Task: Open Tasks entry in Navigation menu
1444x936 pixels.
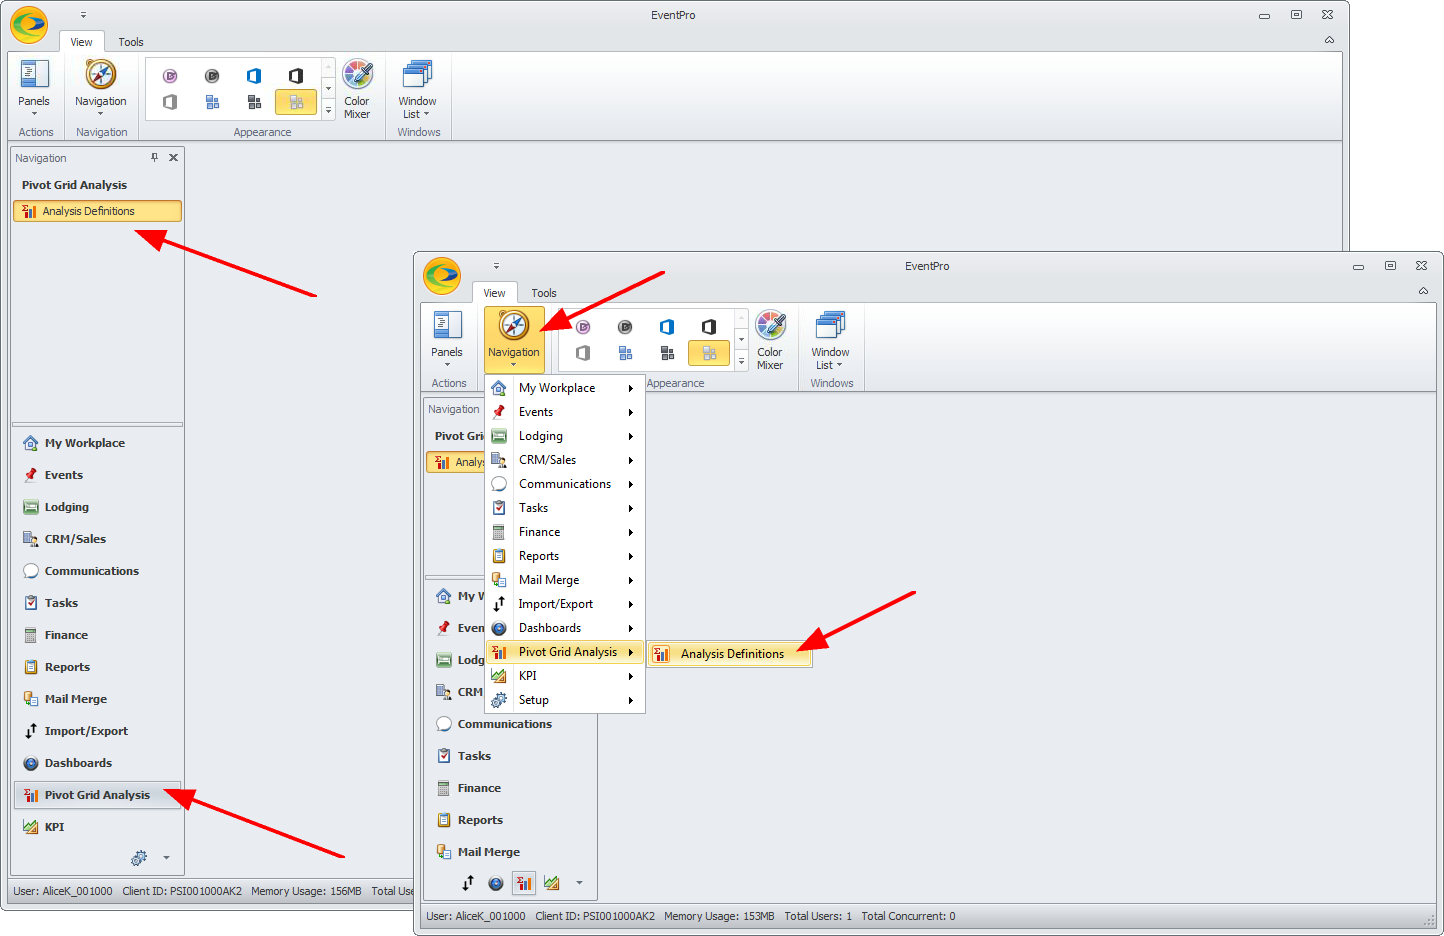Action: click(x=565, y=508)
